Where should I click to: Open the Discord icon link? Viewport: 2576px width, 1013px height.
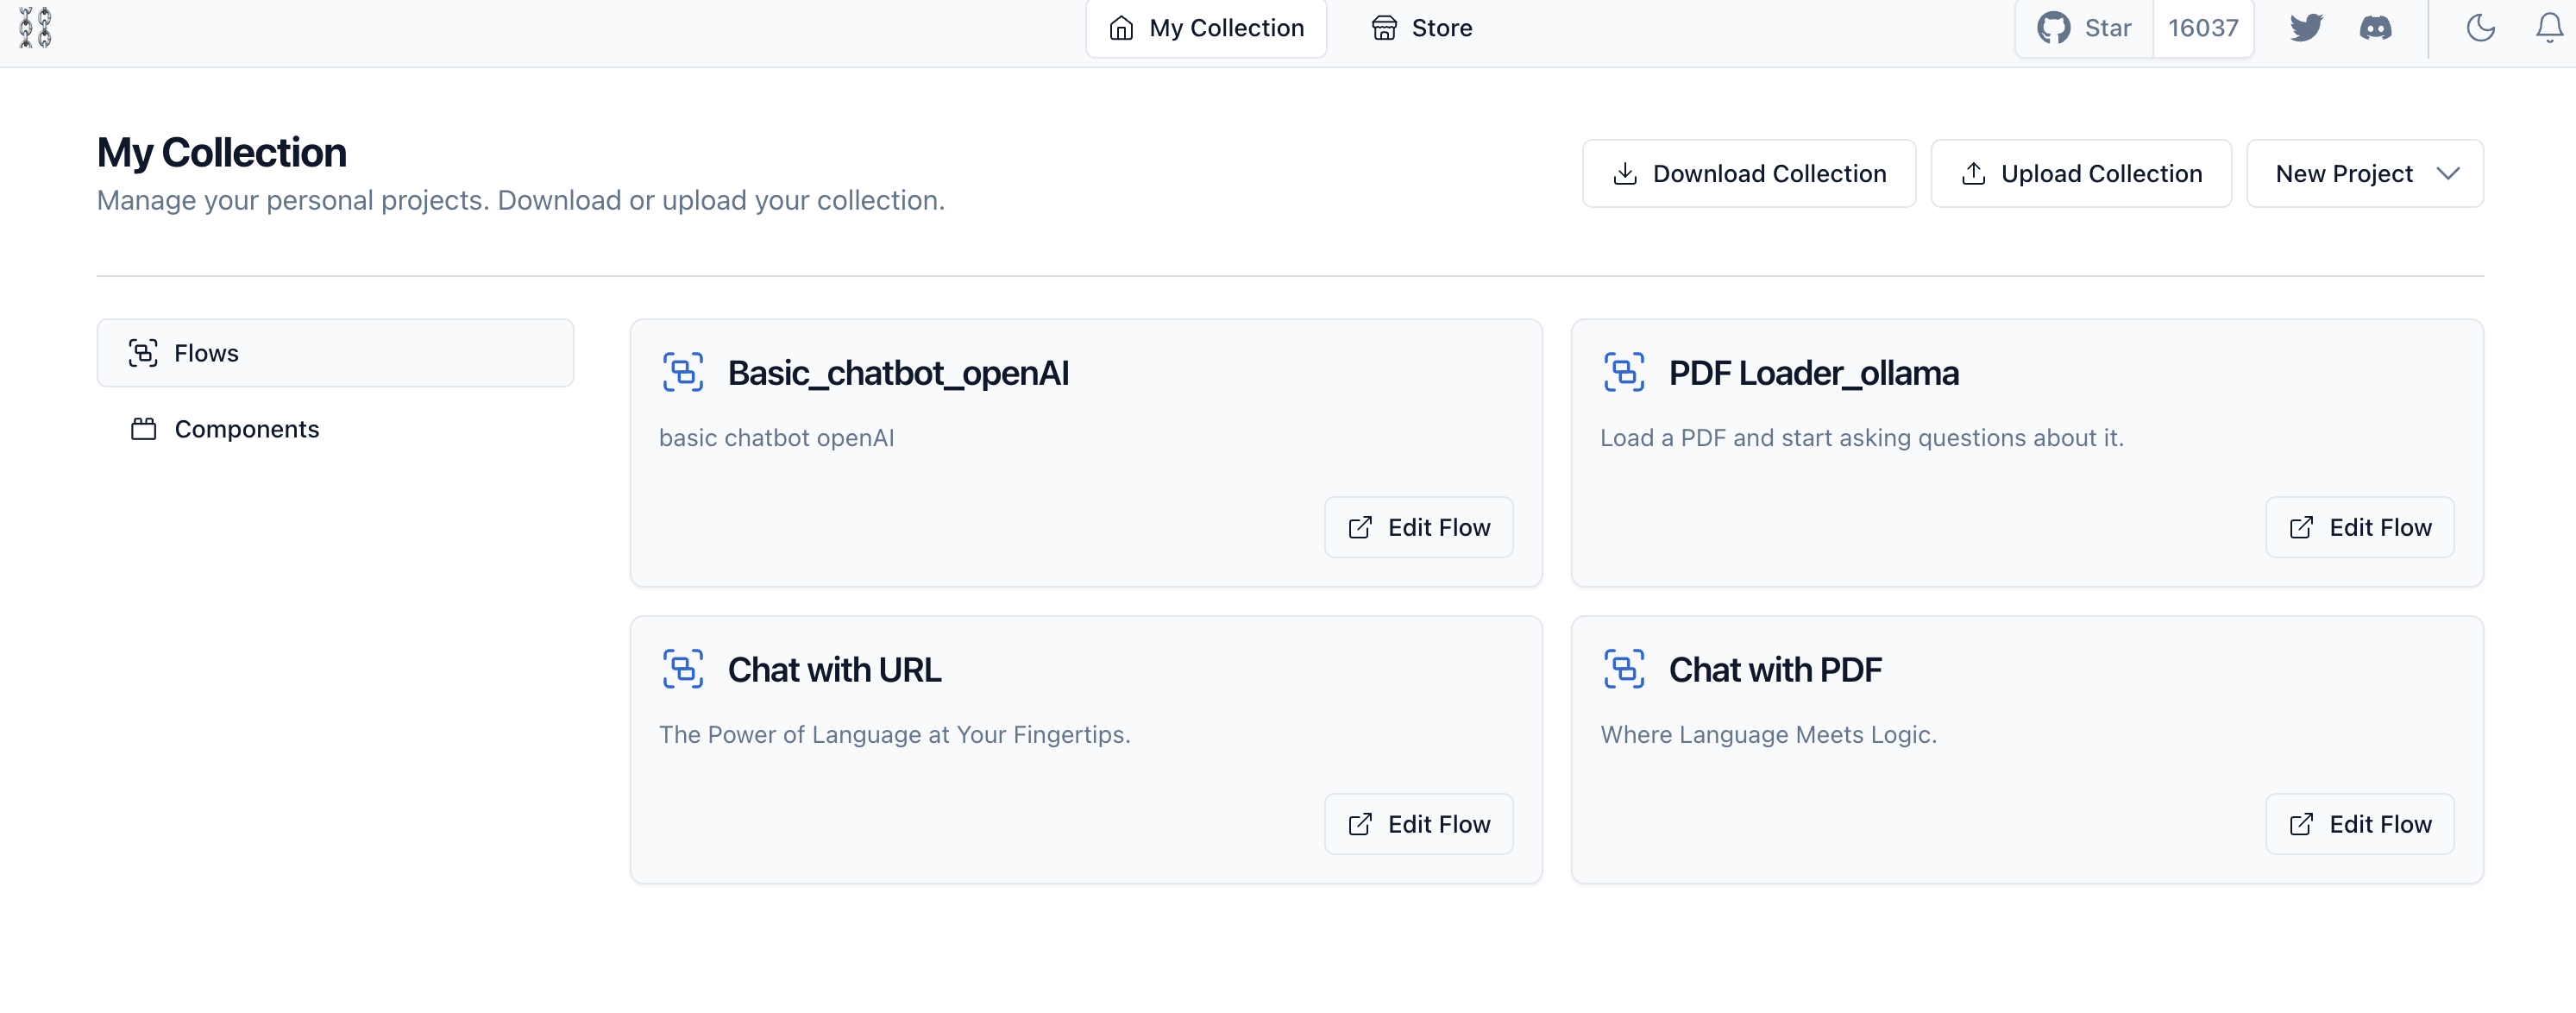[x=2376, y=27]
